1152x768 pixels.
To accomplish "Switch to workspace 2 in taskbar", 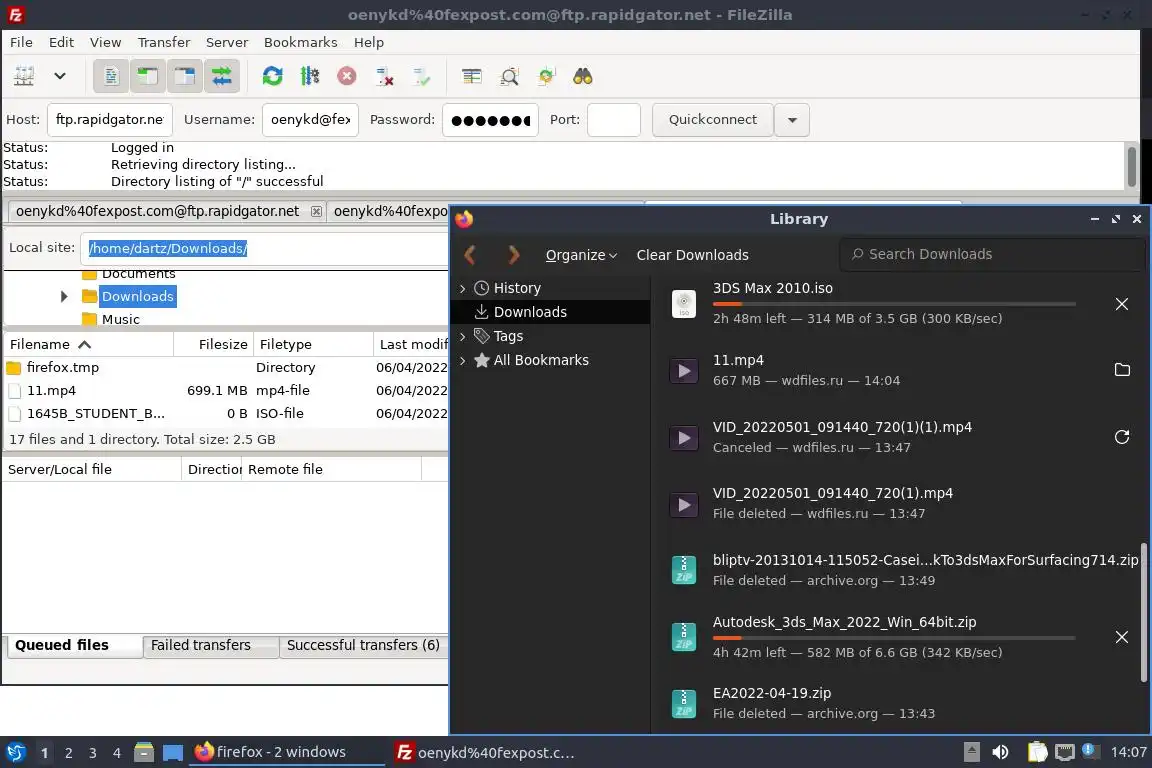I will click(x=68, y=753).
